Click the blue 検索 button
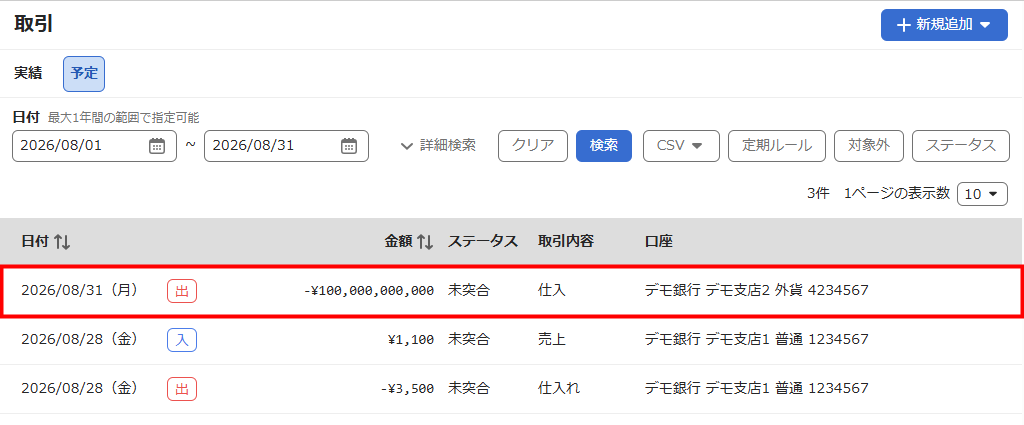The image size is (1024, 425). tap(603, 146)
